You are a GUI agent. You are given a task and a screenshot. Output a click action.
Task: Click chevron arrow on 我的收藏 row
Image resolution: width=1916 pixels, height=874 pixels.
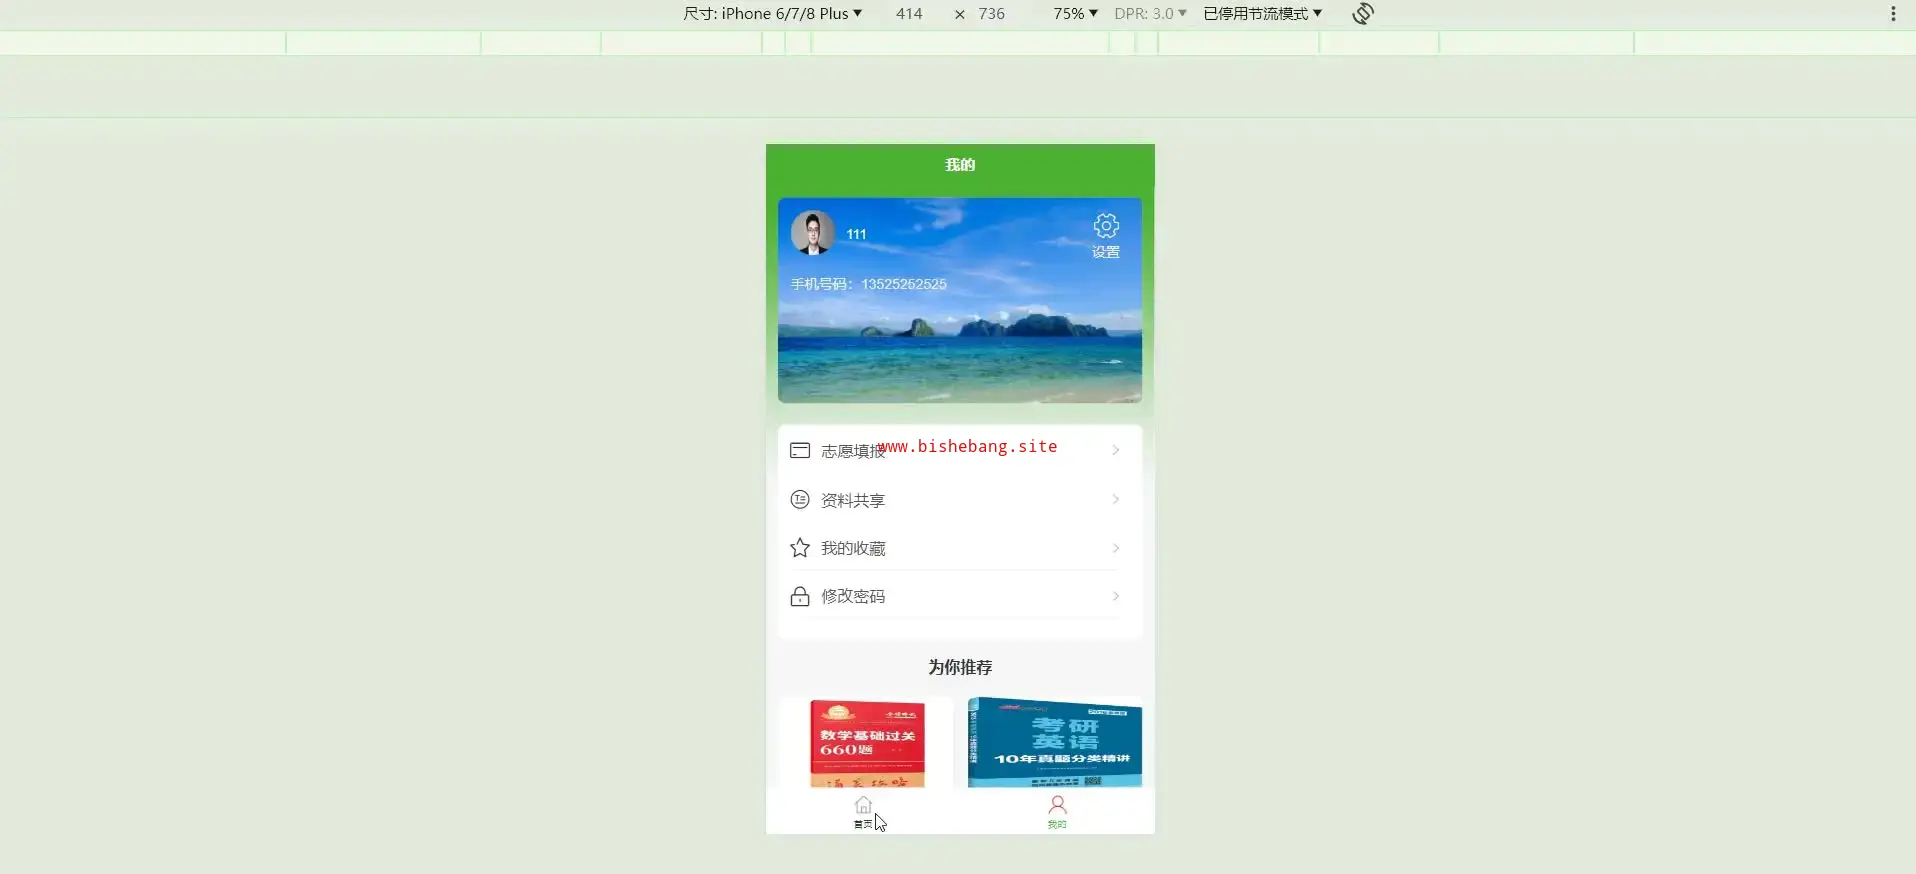coord(1116,548)
